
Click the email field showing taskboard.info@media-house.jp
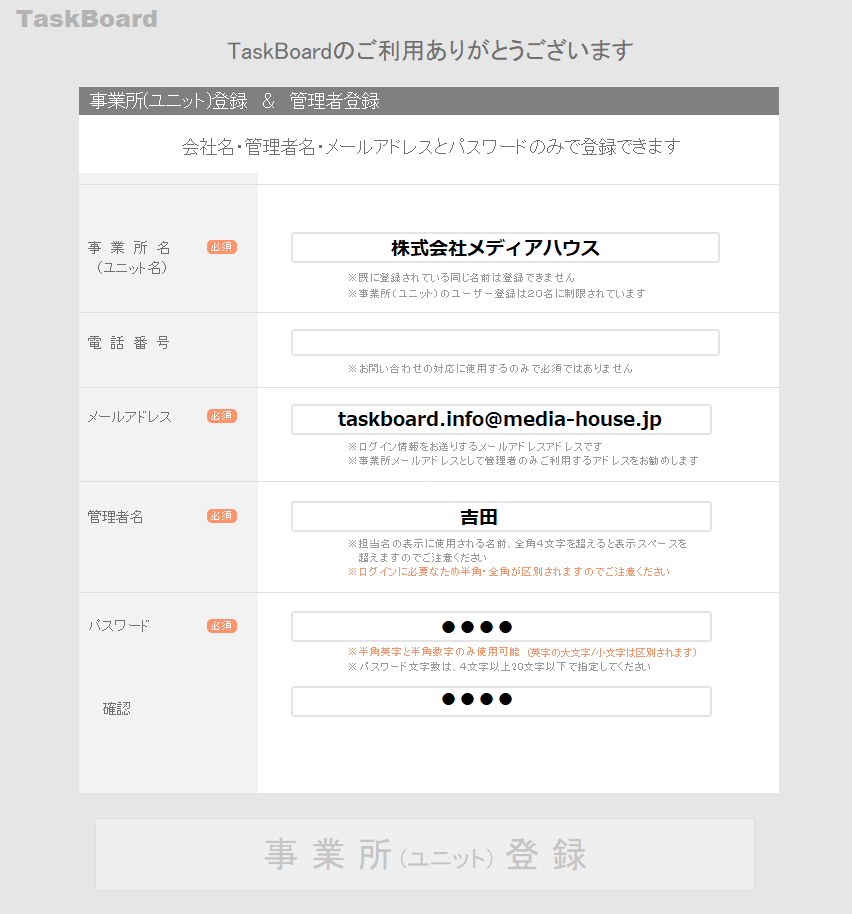coord(501,420)
